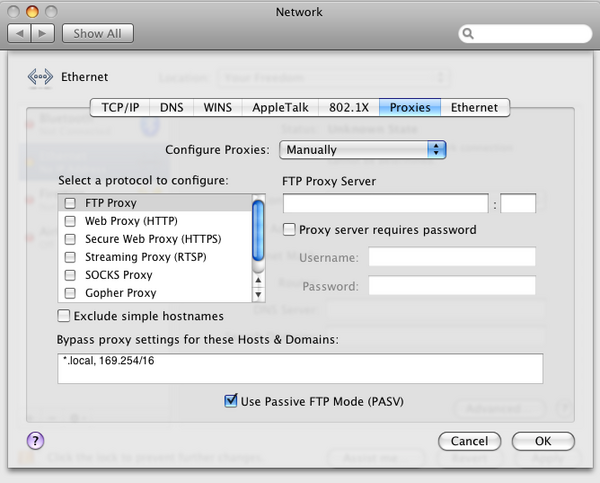Select the SOCKS Proxy row text
600x483 pixels.
119,275
